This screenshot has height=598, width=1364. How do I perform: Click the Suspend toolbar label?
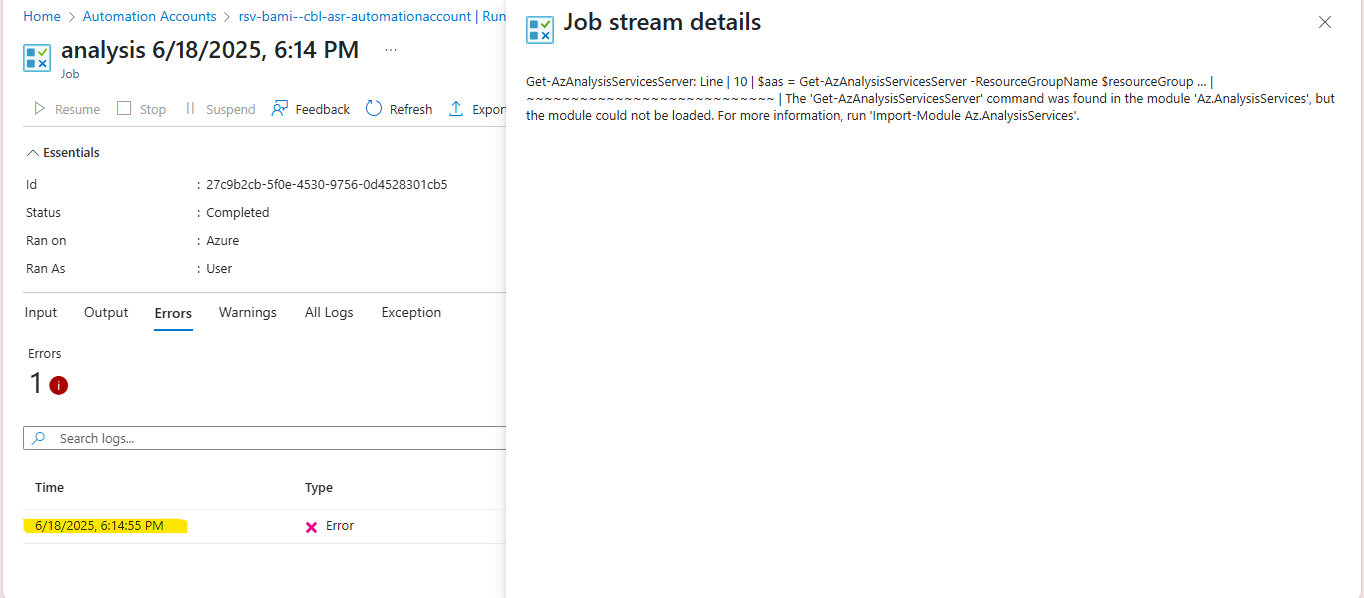(231, 109)
